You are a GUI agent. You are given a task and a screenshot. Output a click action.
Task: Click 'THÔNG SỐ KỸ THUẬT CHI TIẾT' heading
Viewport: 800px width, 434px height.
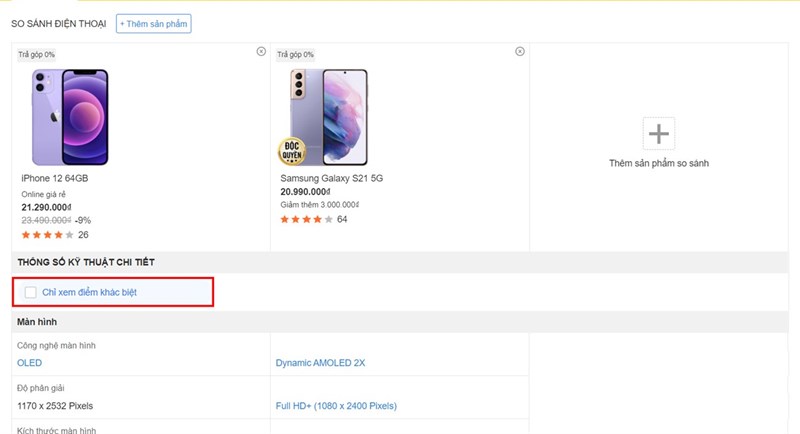pyautogui.click(x=85, y=262)
